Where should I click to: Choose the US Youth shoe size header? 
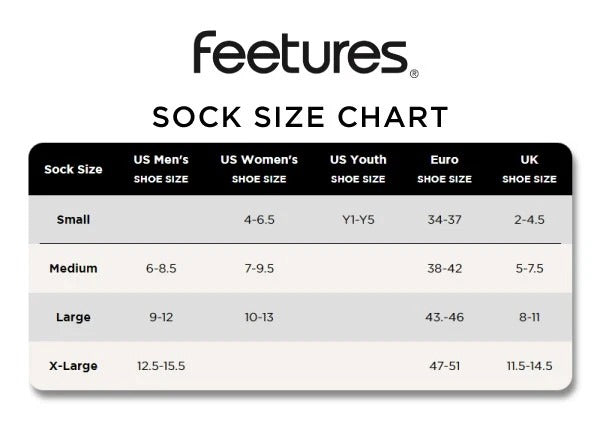point(358,169)
